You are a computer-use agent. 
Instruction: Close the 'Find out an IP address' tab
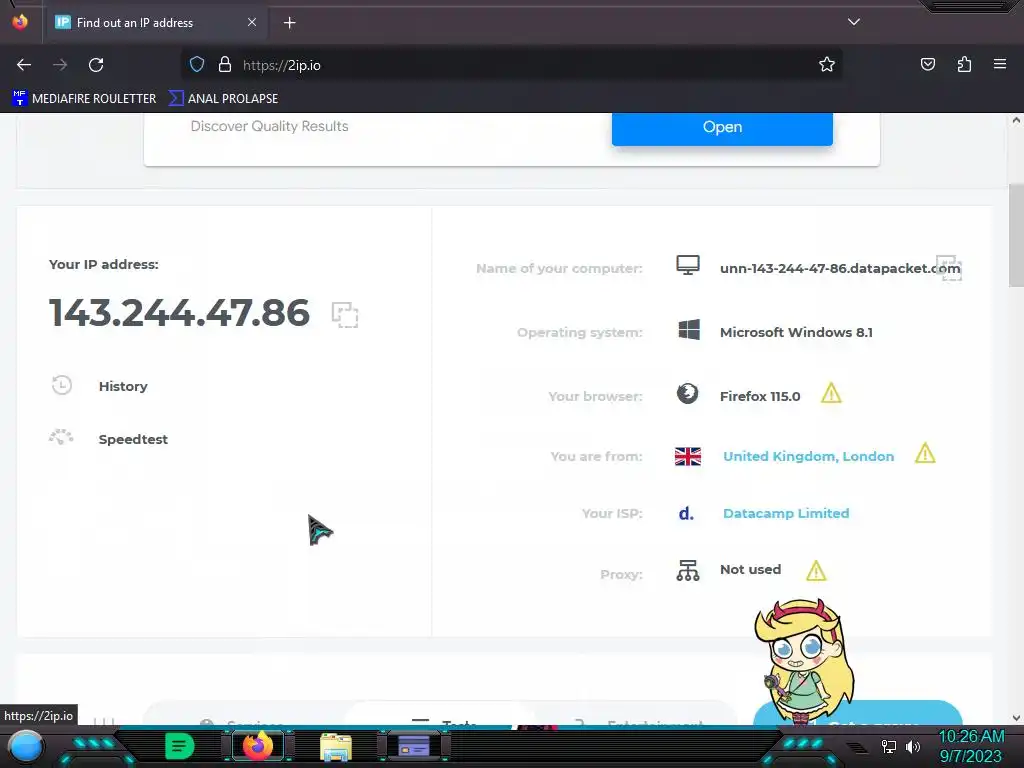(x=251, y=22)
